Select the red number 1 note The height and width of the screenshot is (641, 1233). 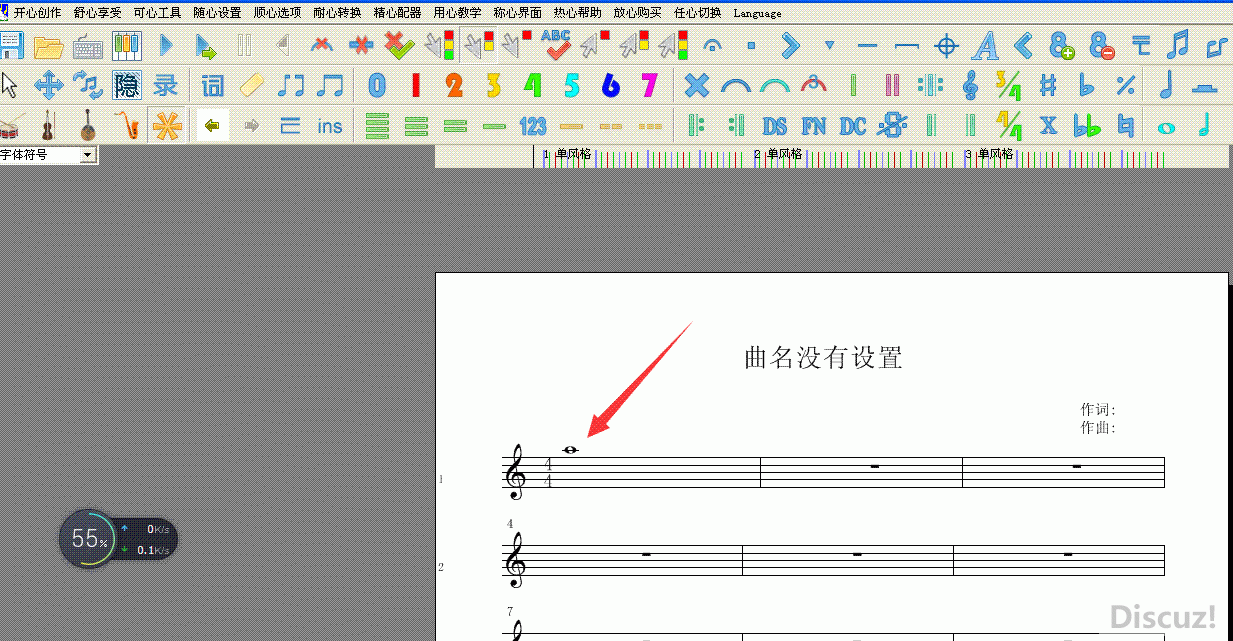click(x=415, y=86)
